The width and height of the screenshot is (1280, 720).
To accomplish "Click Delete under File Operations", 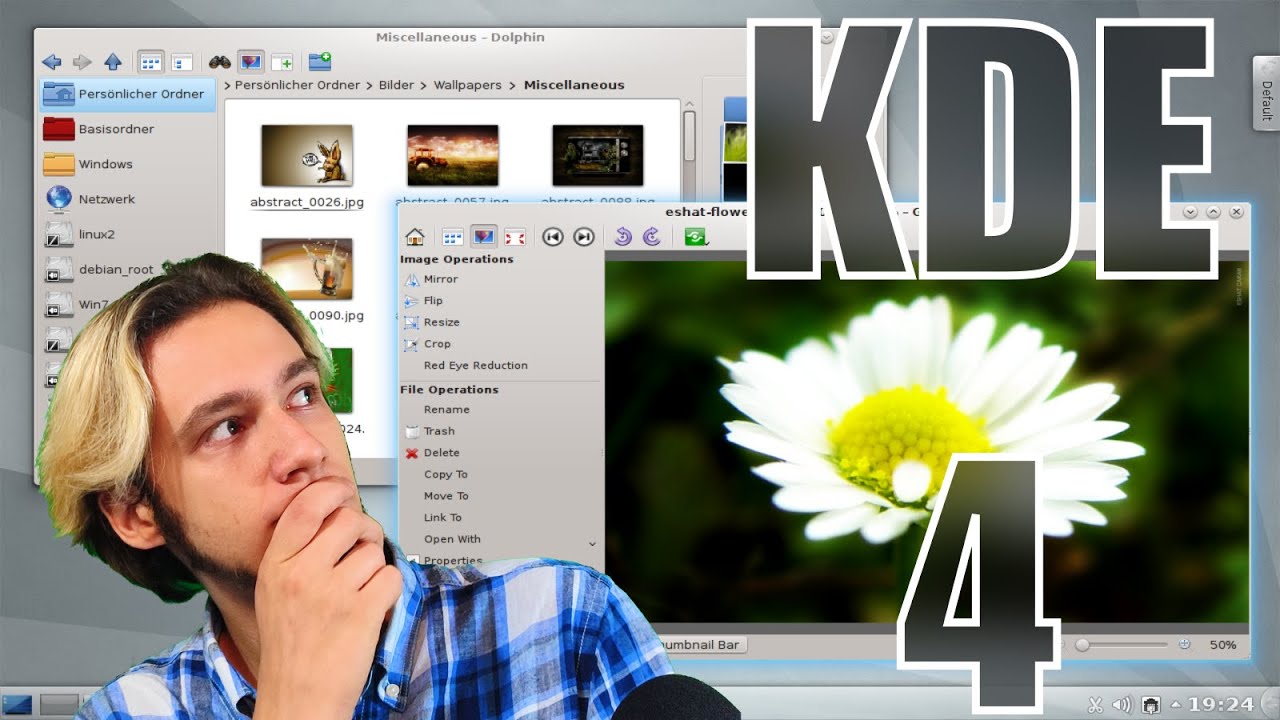I will [432, 452].
